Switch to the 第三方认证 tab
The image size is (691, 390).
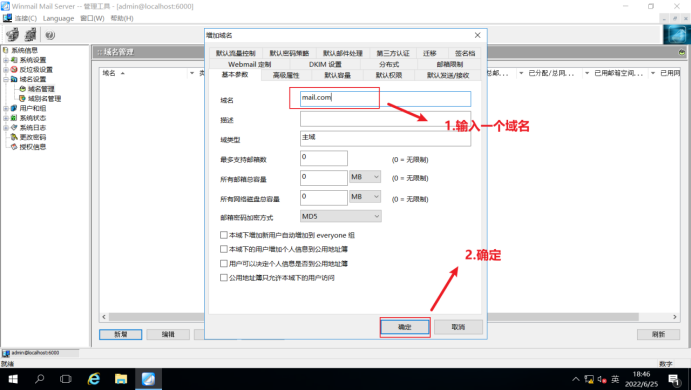393,53
